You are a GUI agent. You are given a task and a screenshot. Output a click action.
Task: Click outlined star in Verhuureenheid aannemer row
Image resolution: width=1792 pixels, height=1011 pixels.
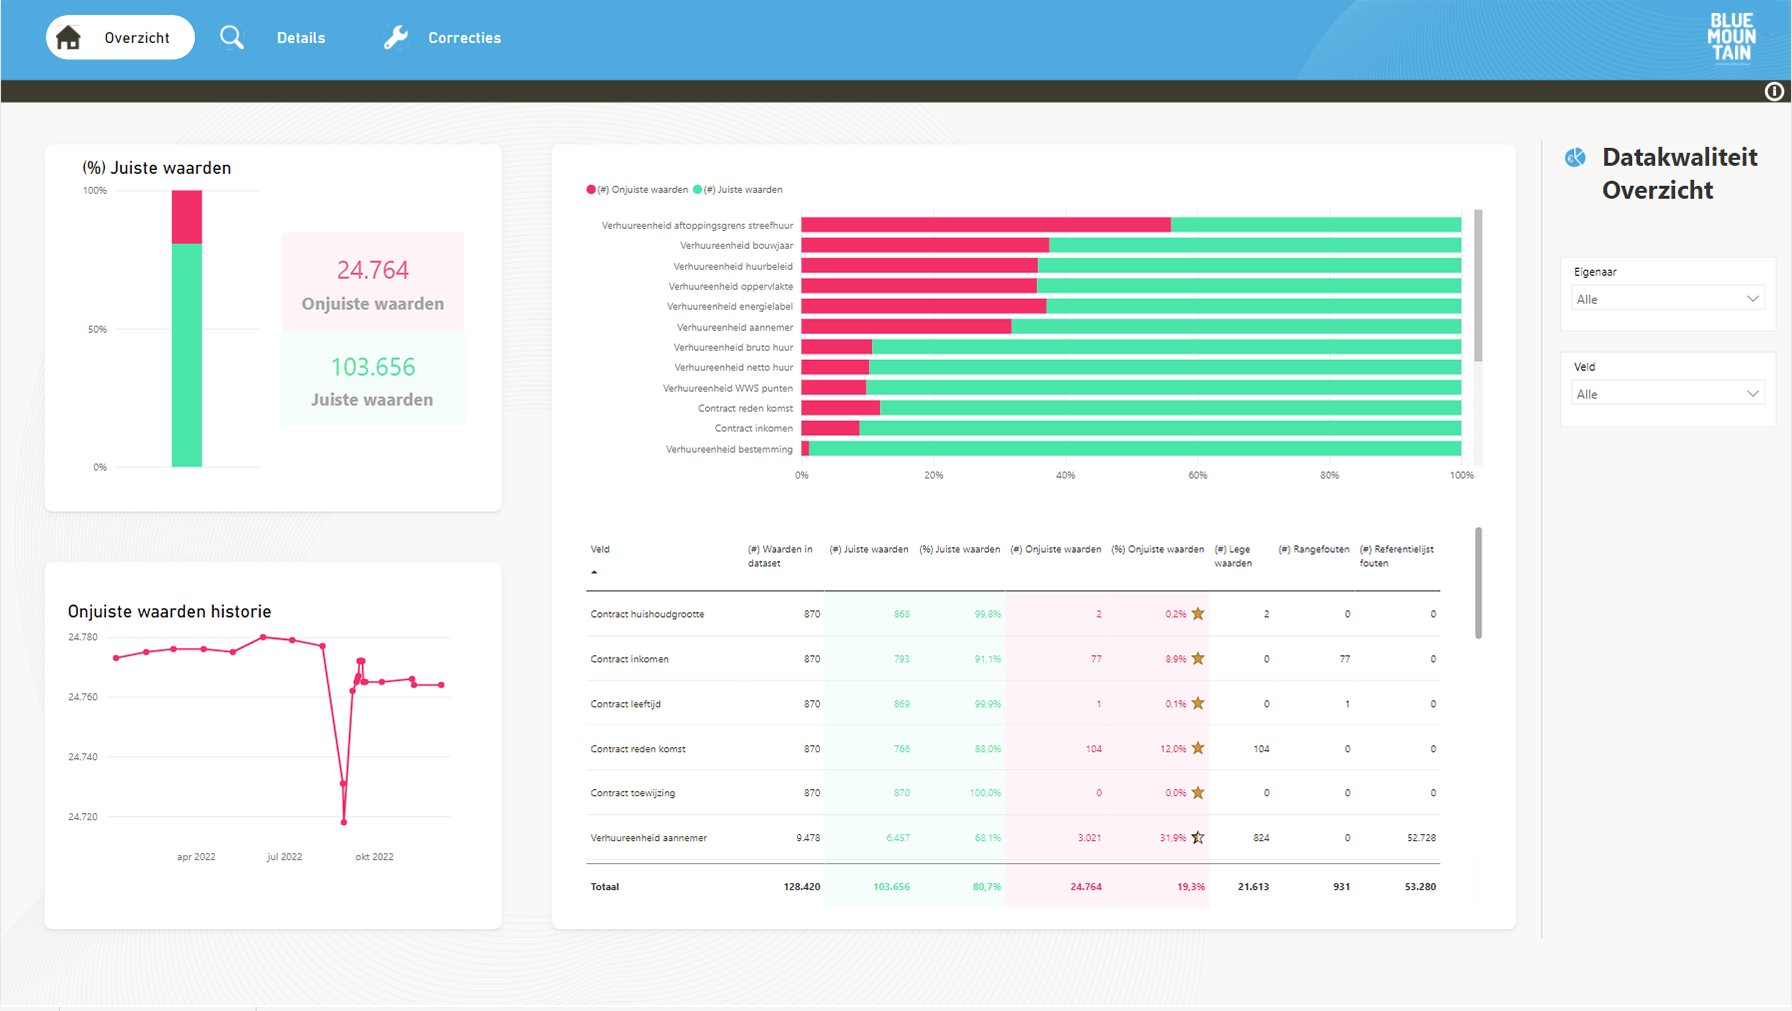click(1198, 838)
